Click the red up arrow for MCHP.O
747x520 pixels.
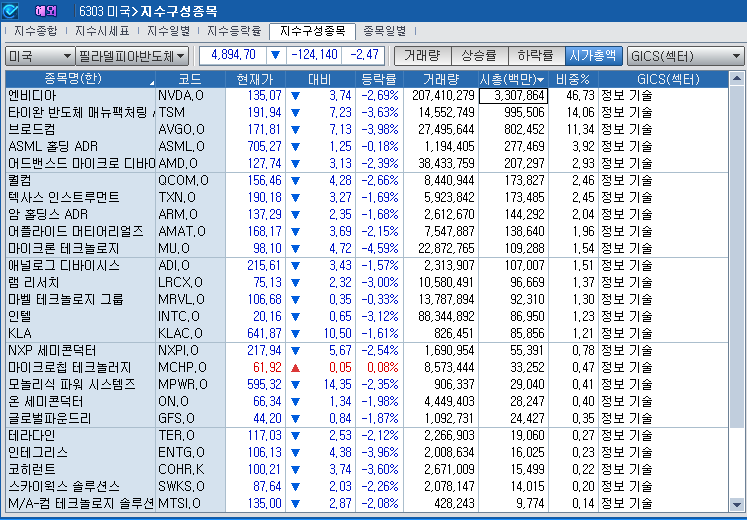[x=295, y=368]
